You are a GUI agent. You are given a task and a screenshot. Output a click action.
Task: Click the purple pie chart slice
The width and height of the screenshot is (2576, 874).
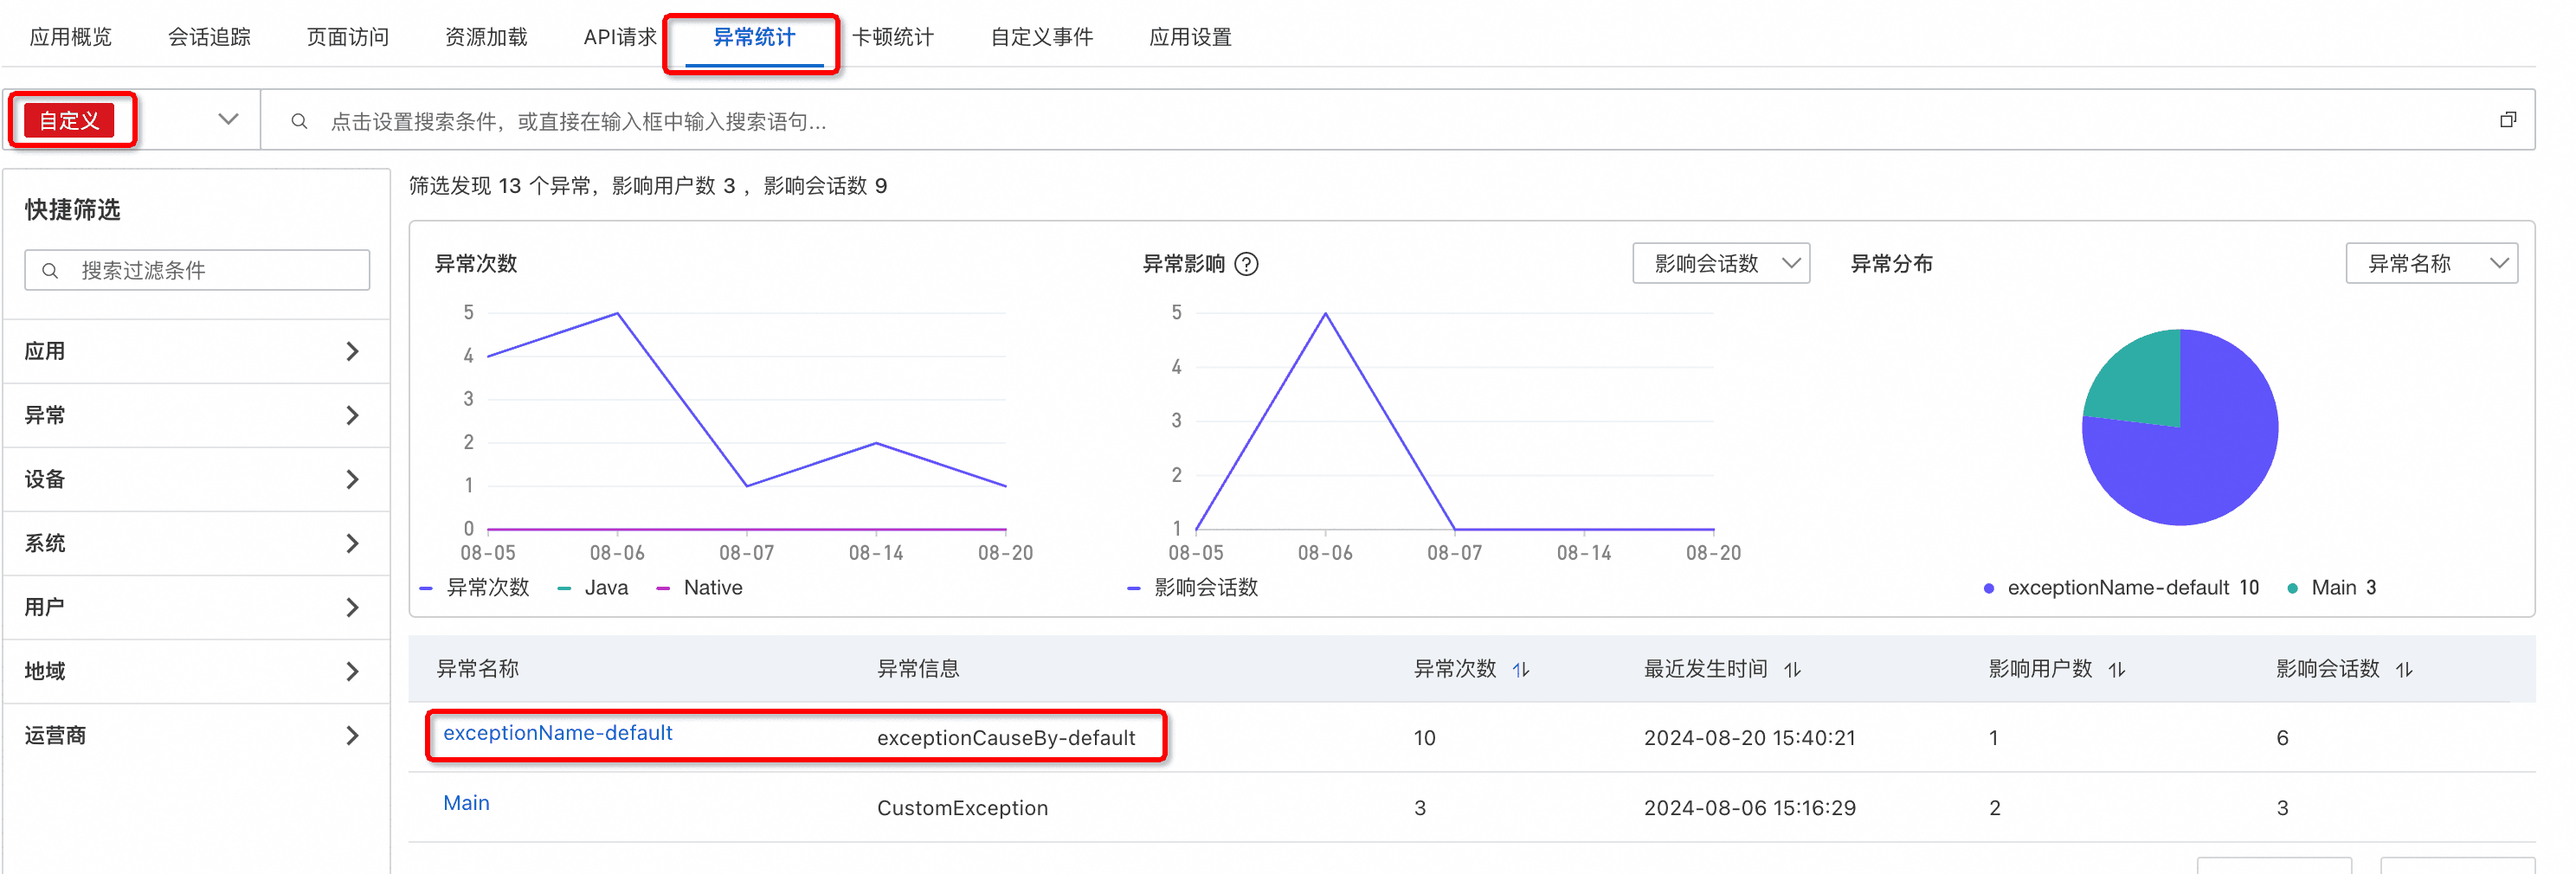click(x=2200, y=460)
